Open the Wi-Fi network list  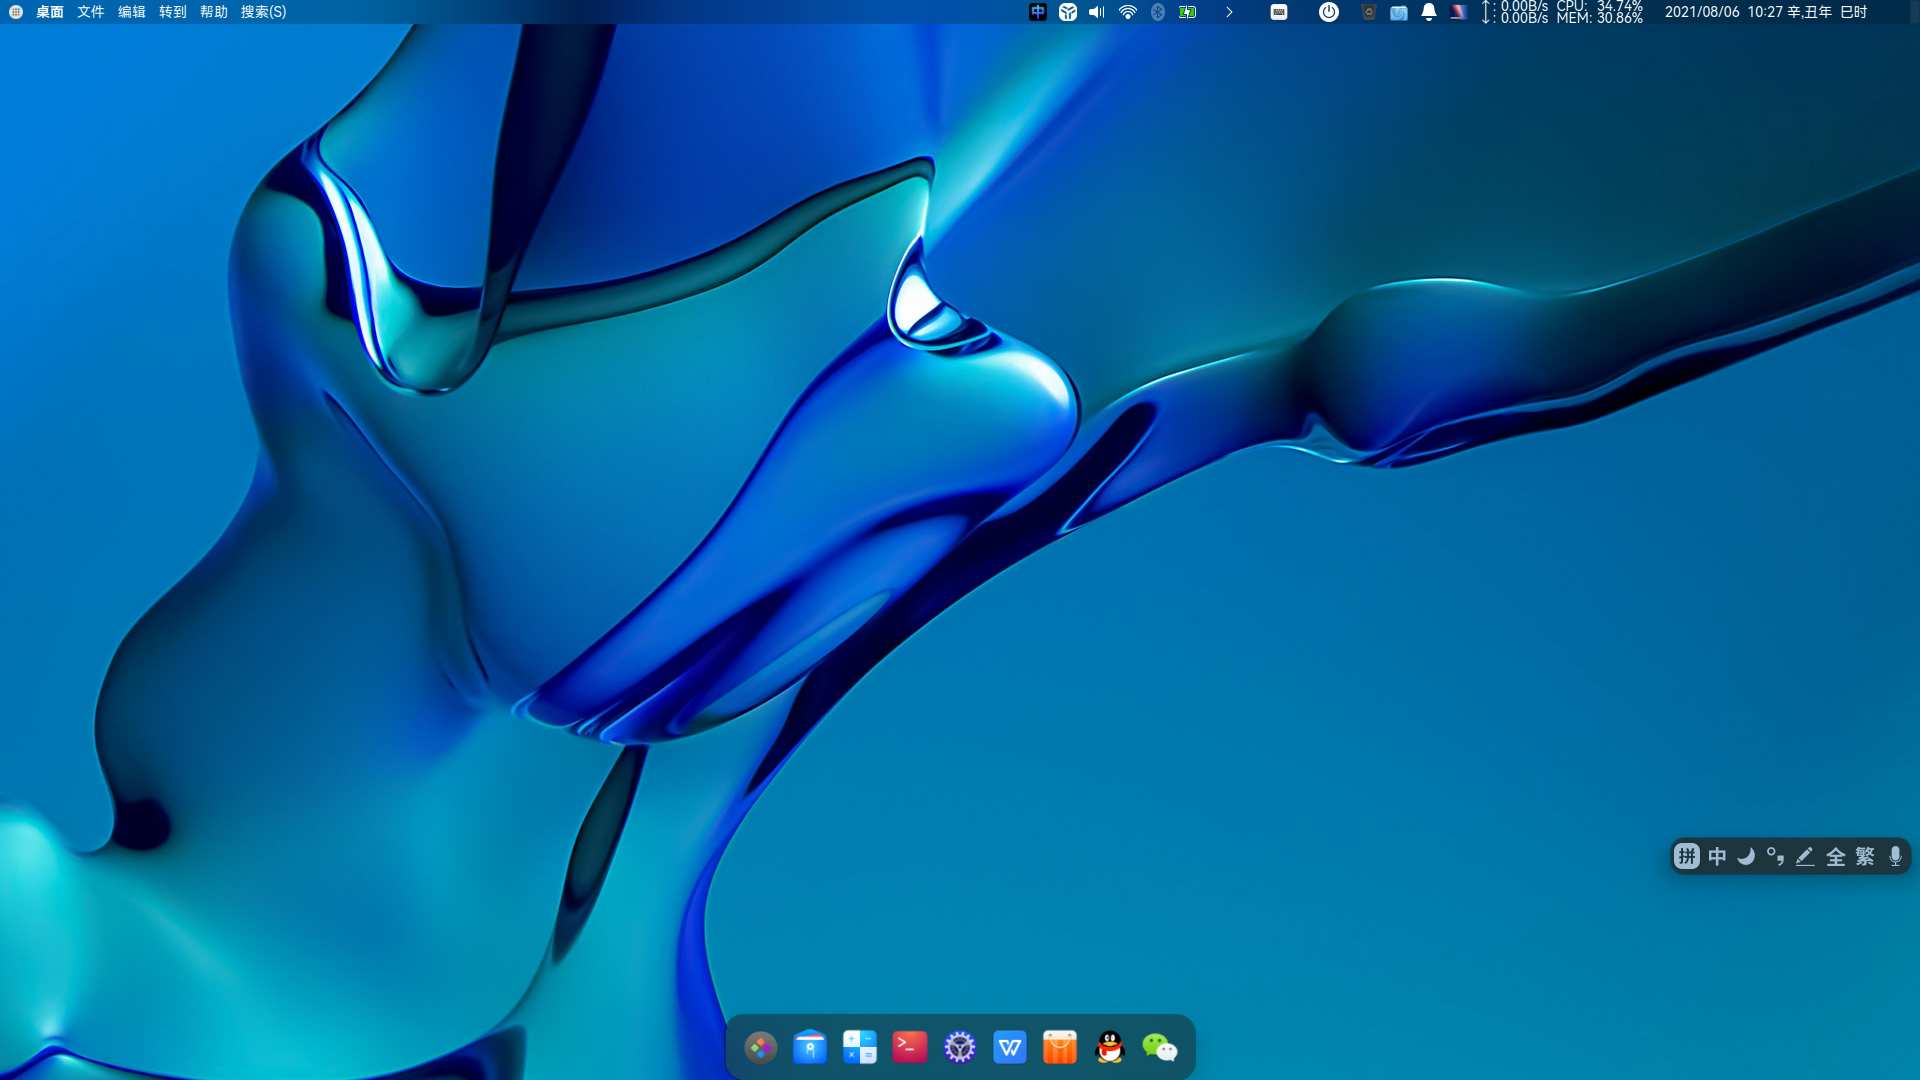coord(1128,12)
